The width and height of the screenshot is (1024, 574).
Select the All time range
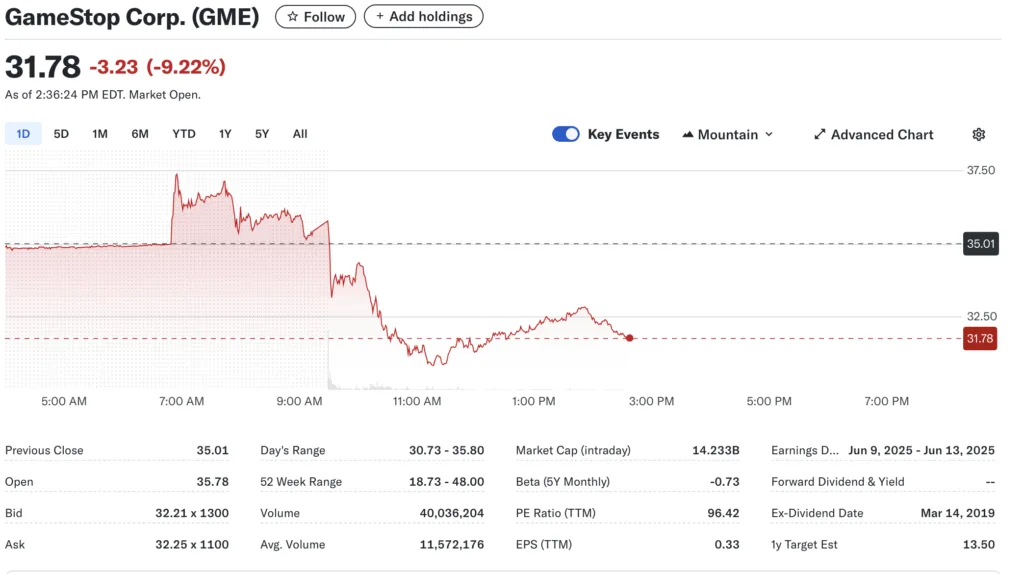click(300, 134)
